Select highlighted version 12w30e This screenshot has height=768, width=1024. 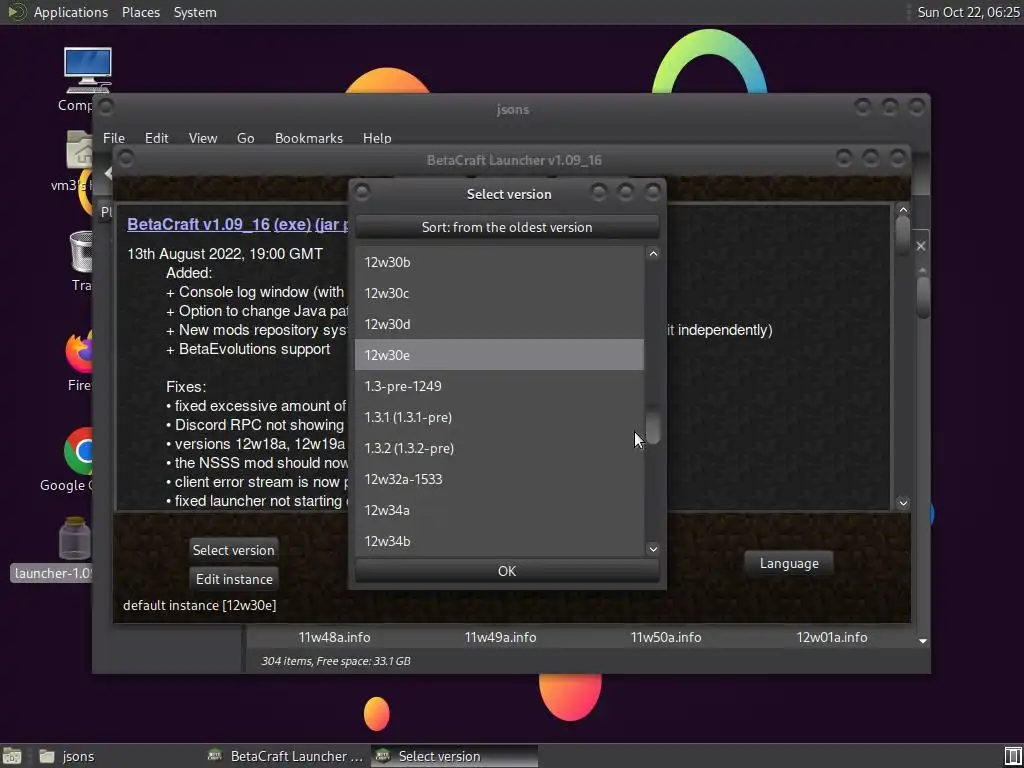click(499, 355)
